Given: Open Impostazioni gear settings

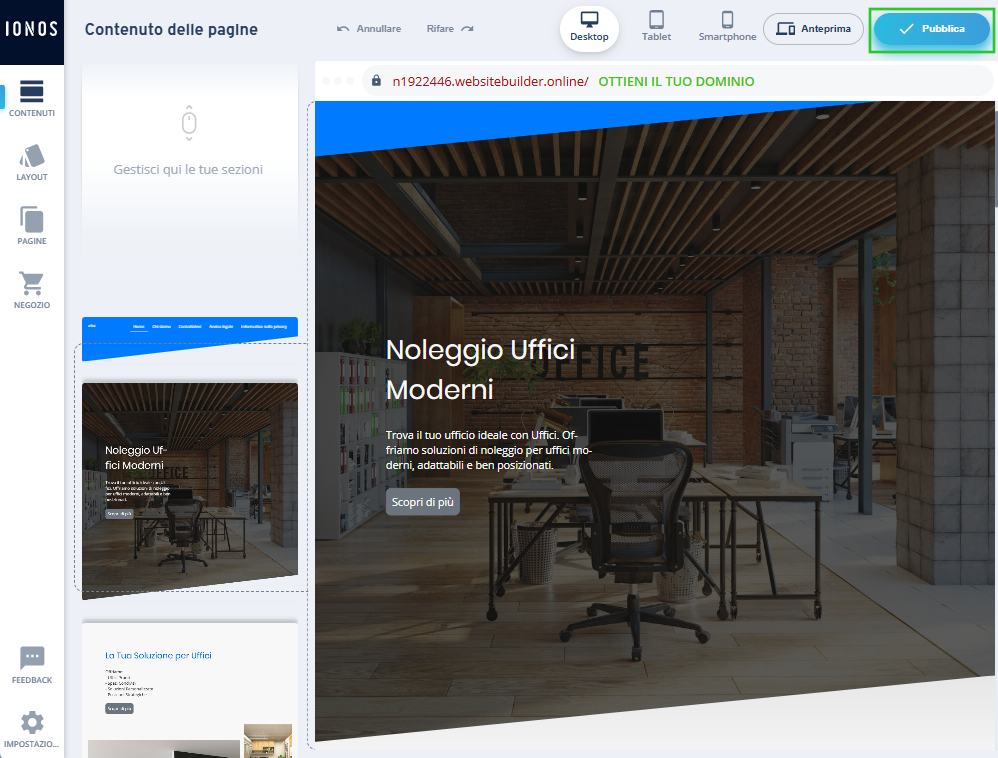Looking at the screenshot, I should [32, 729].
